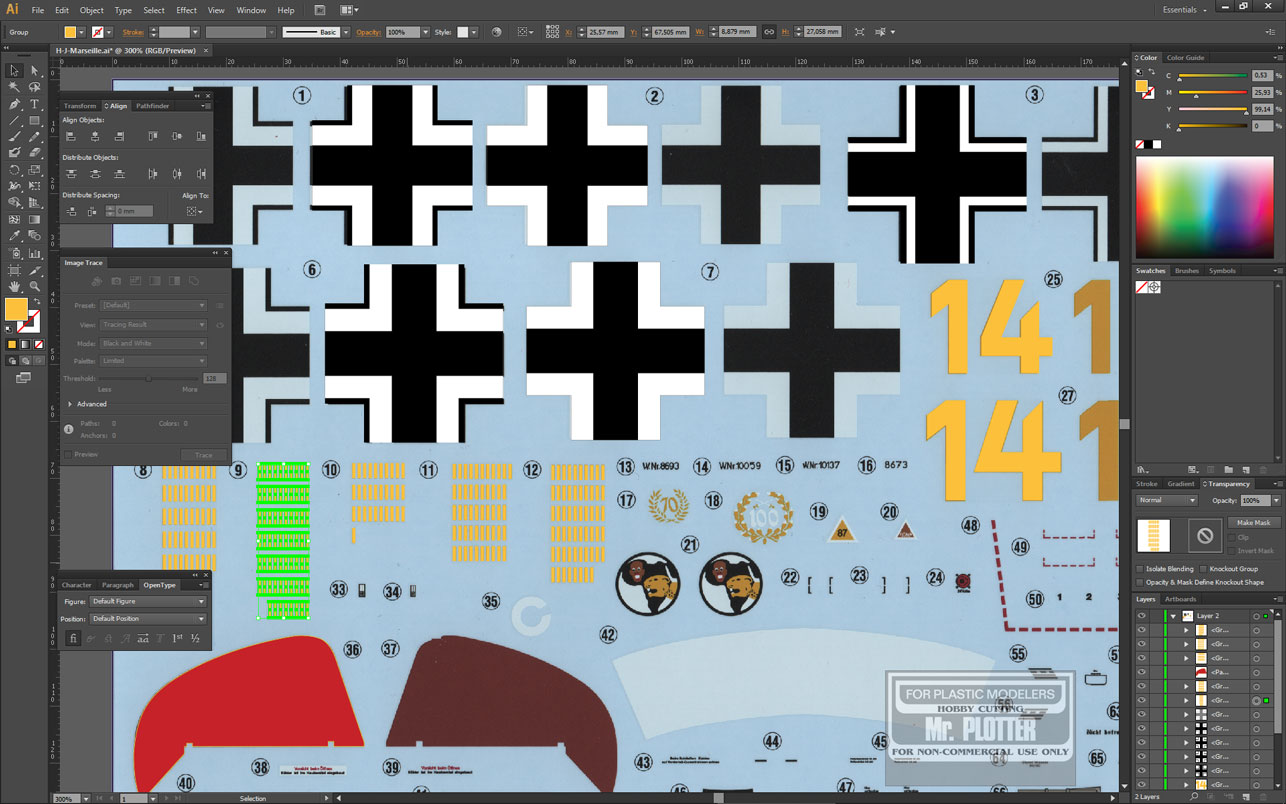Click the Trace button in Image Trace
The height and width of the screenshot is (804, 1286).
point(204,455)
